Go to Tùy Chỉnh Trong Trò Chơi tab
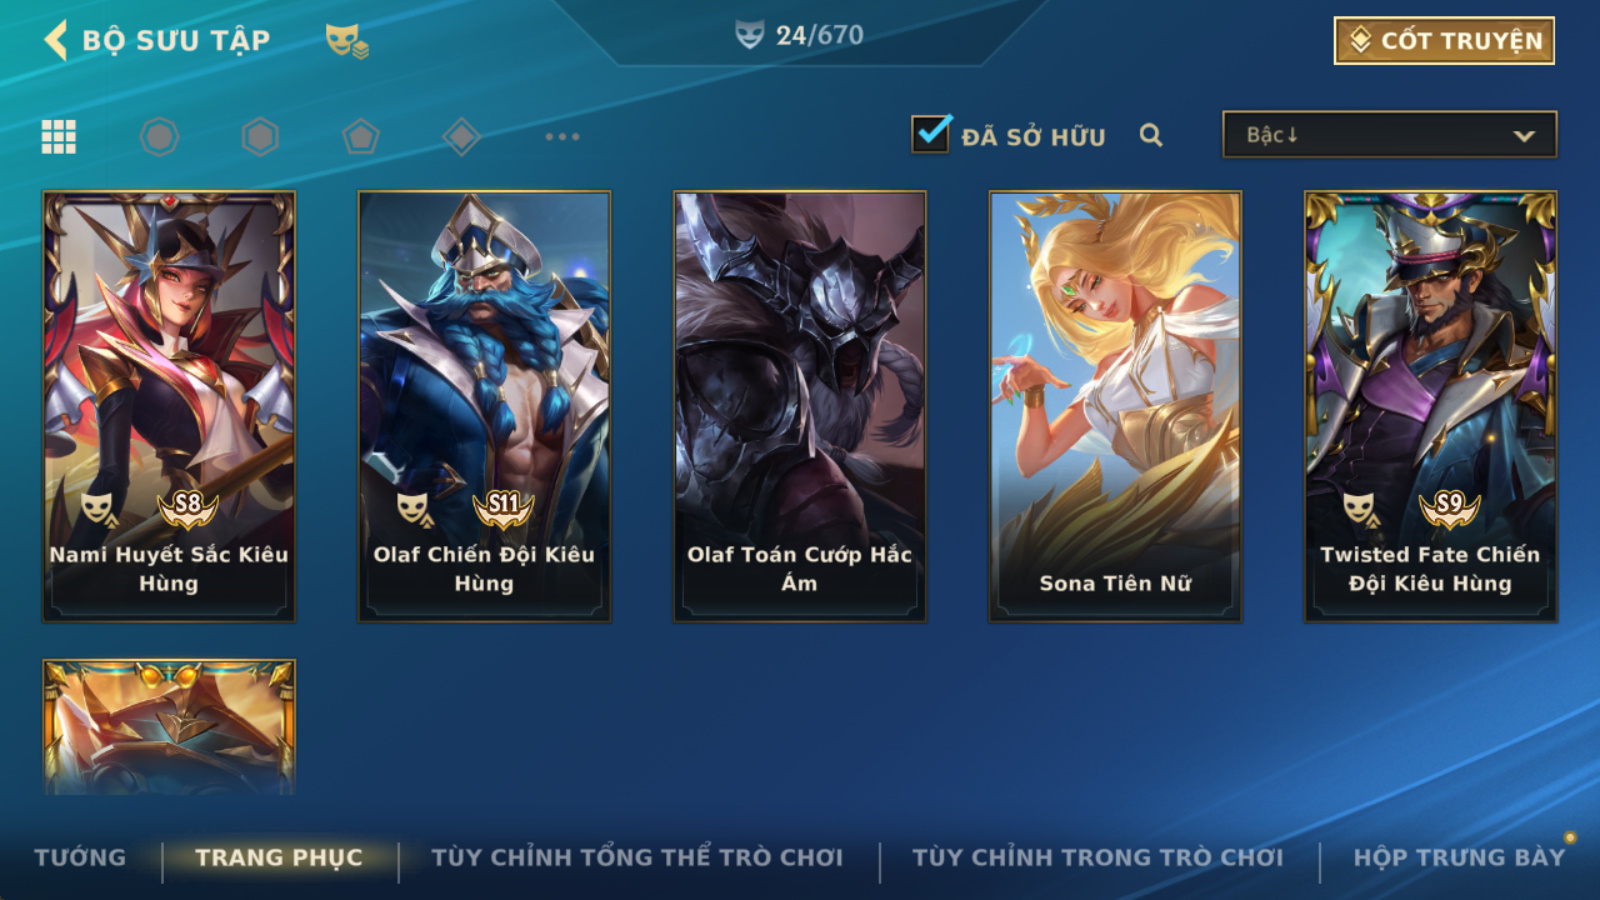Image resolution: width=1600 pixels, height=900 pixels. (1098, 858)
